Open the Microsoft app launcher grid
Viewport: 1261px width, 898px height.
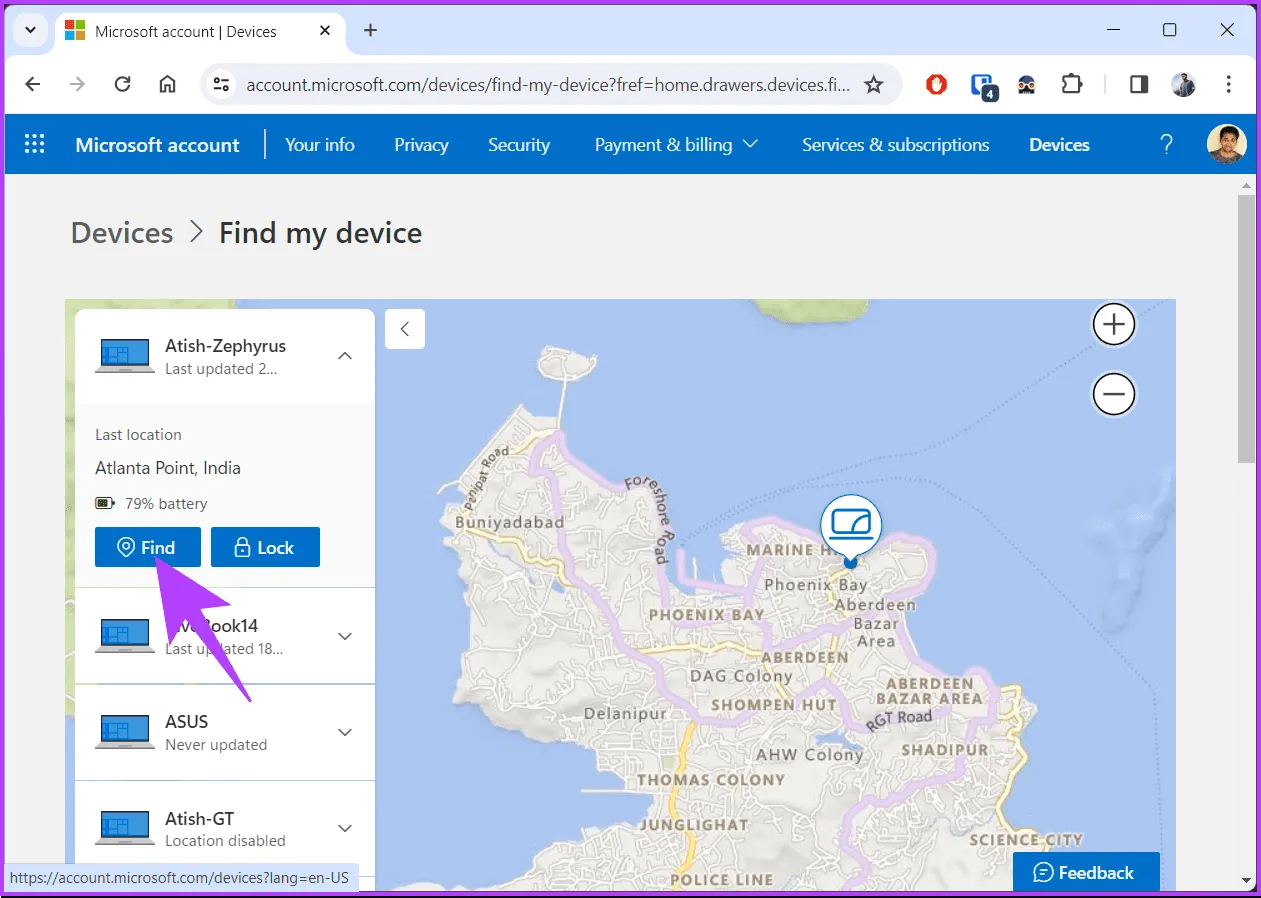(35, 145)
